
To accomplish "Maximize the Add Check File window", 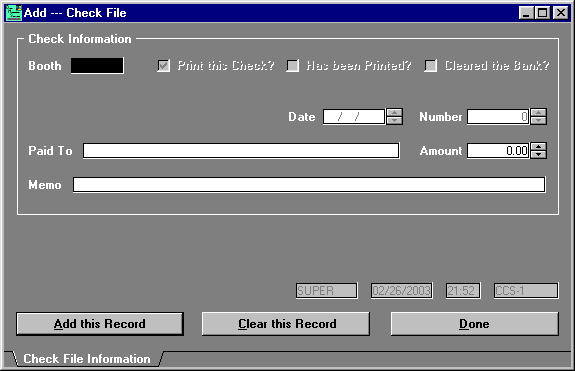I will click(x=543, y=13).
